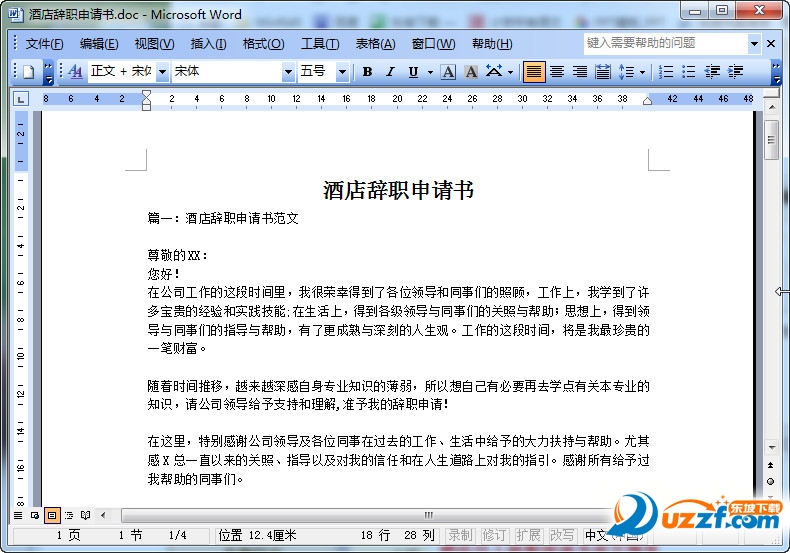
Task: Click the first line indent marker on ruler
Action: (146, 94)
